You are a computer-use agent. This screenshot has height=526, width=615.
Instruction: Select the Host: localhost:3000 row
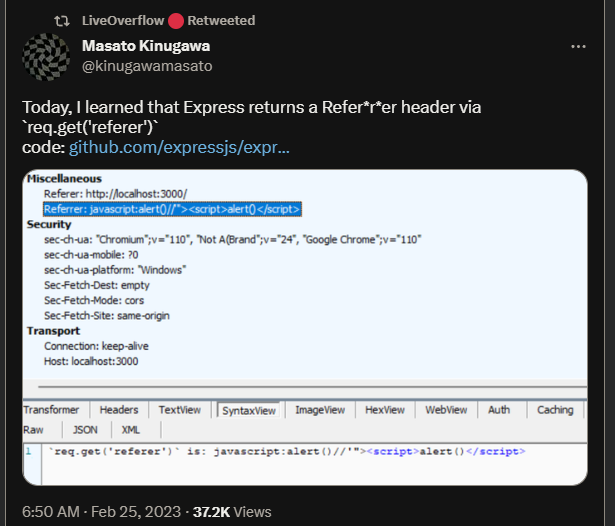coord(91,361)
